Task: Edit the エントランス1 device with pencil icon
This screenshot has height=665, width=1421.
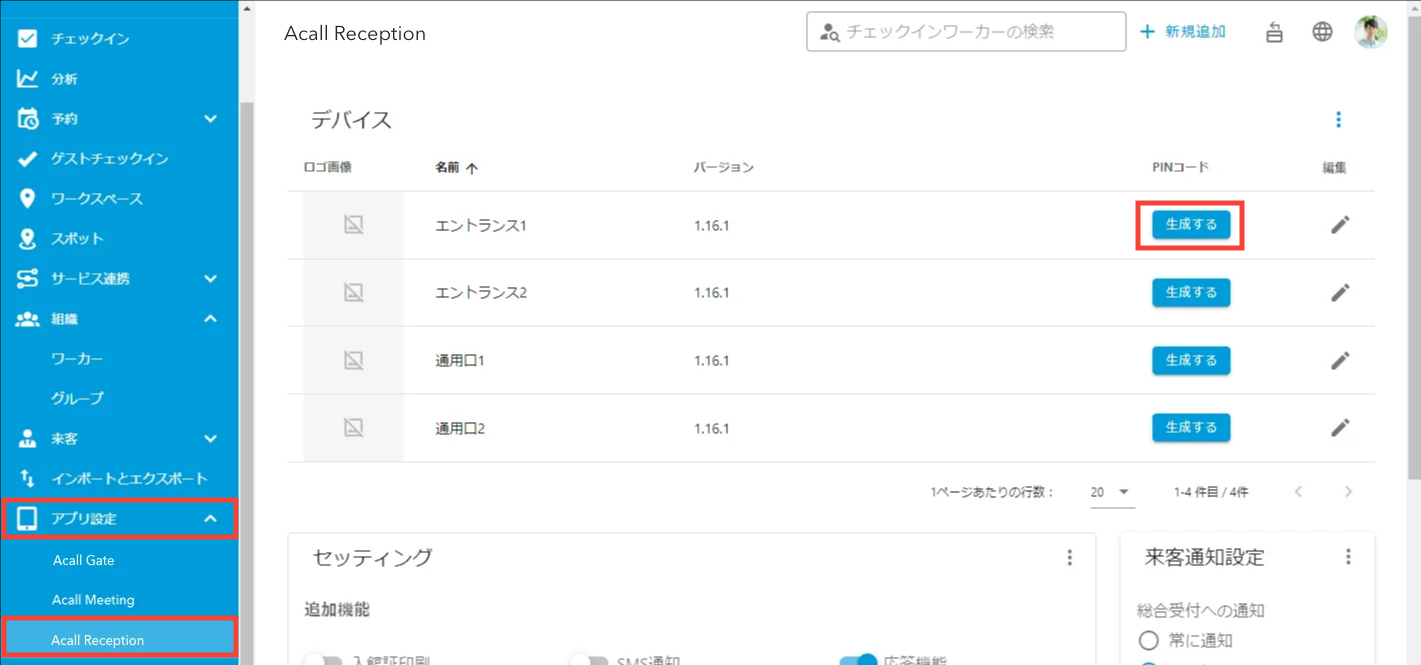Action: pyautogui.click(x=1340, y=225)
